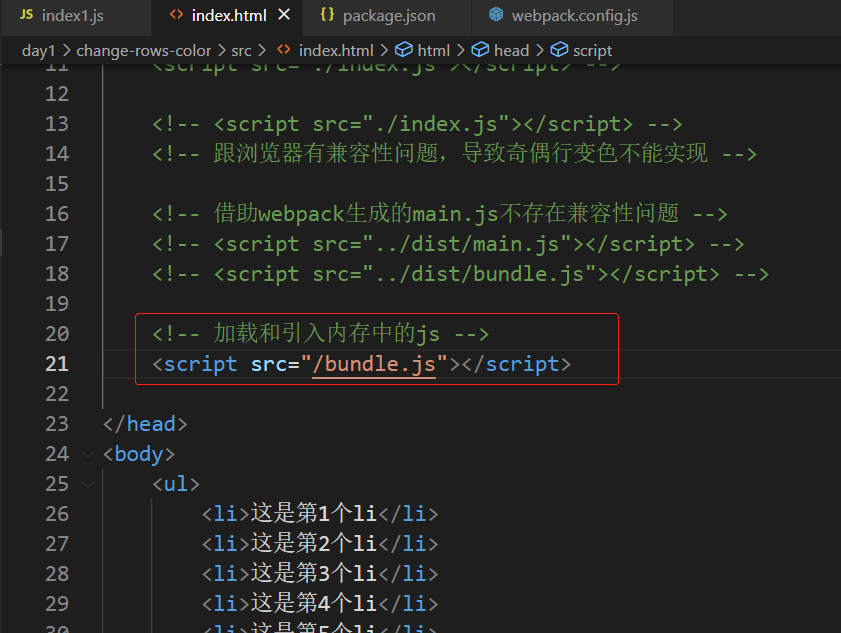Open src breadcrumb folder
The width and height of the screenshot is (841, 633).
(241, 50)
